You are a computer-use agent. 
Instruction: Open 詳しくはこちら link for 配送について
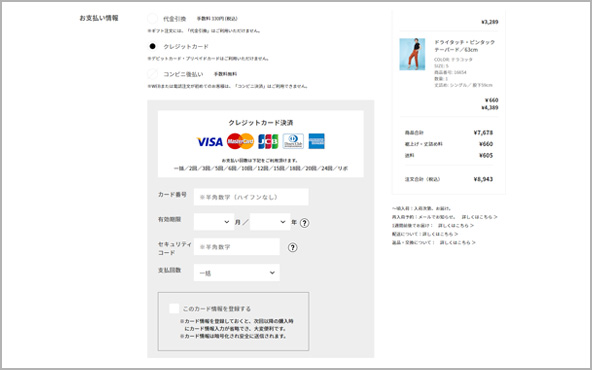440,234
